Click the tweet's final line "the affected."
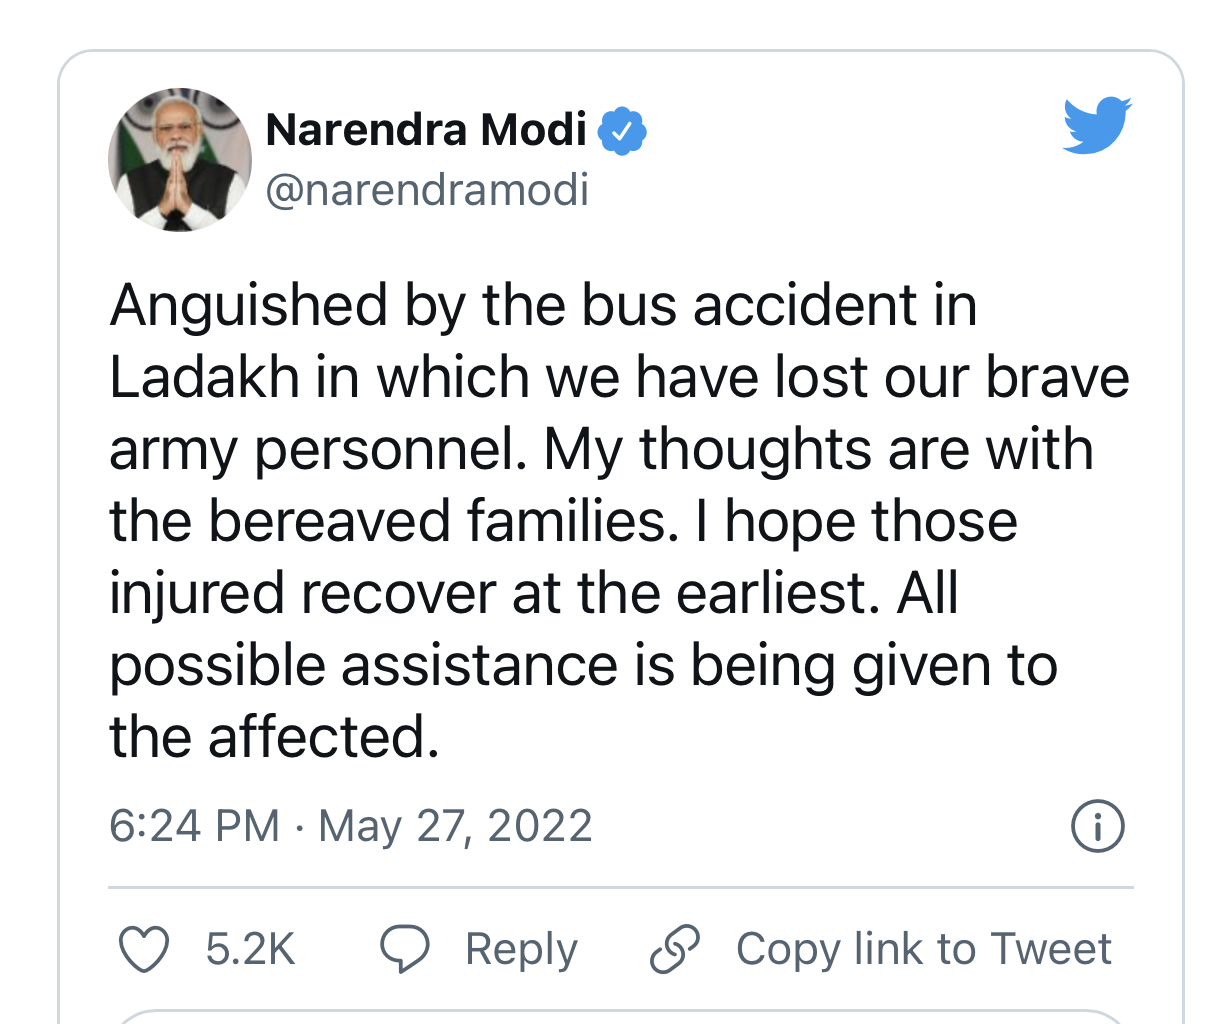Viewport: 1227px width, 1024px height. (274, 738)
